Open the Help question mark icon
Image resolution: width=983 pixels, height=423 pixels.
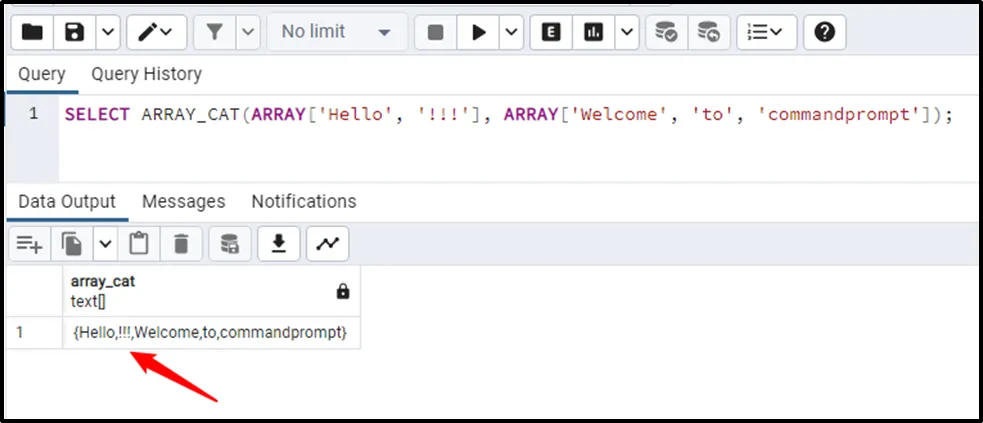[x=824, y=32]
